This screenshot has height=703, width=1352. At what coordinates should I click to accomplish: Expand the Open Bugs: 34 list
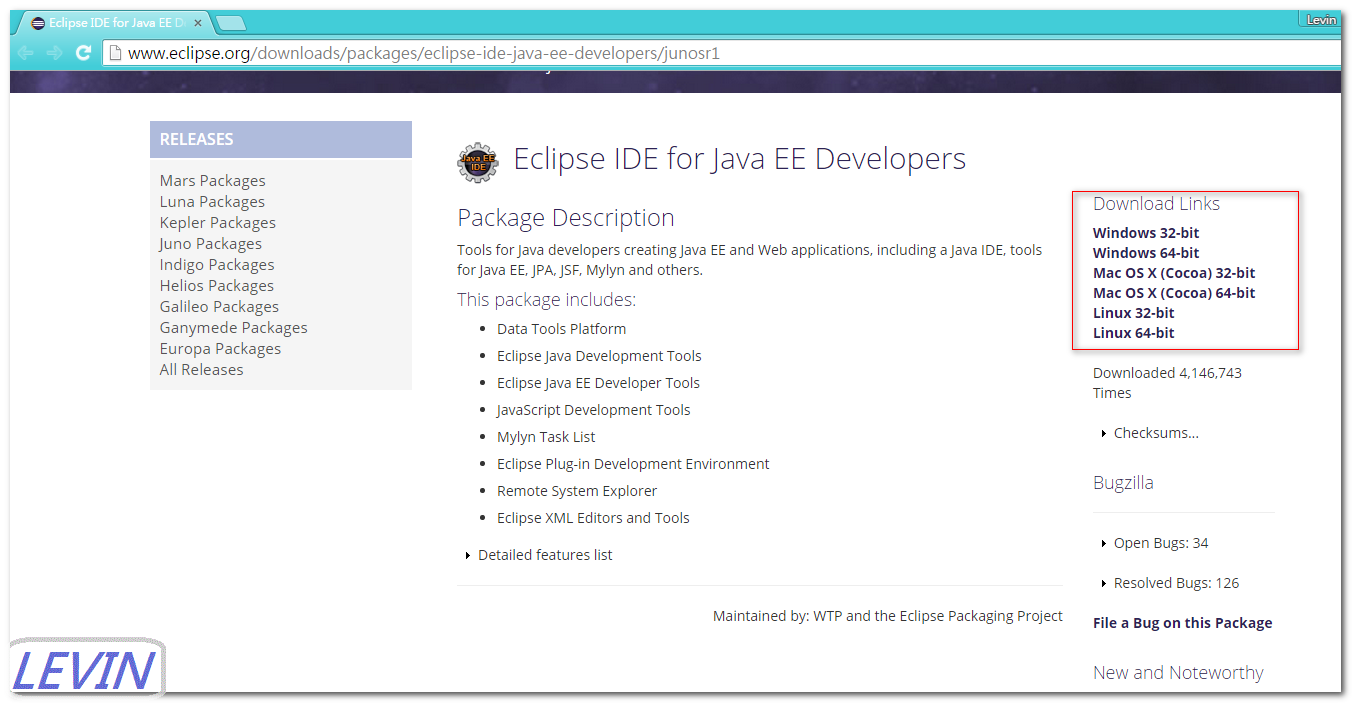point(1155,543)
